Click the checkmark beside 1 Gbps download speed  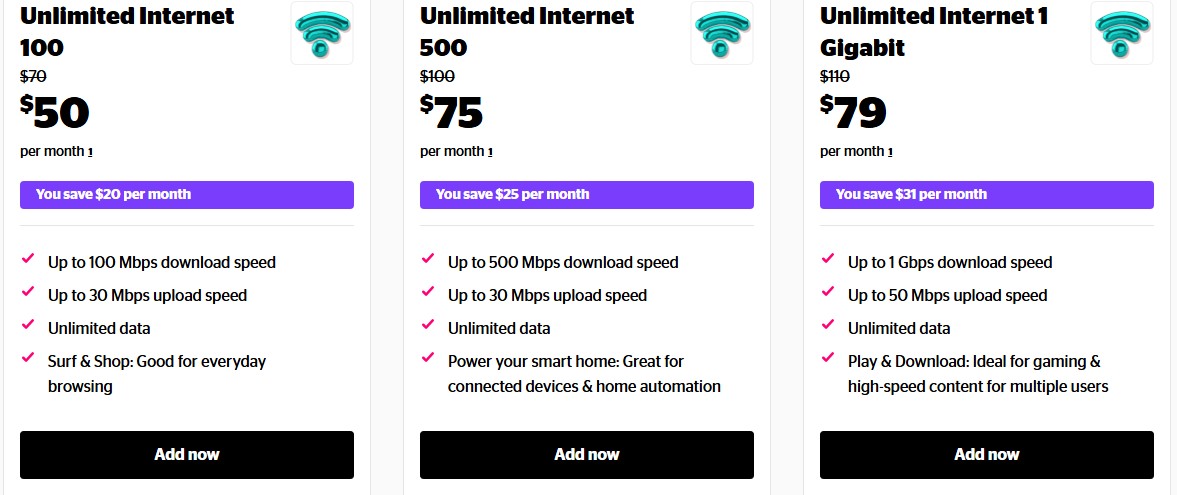click(x=828, y=259)
